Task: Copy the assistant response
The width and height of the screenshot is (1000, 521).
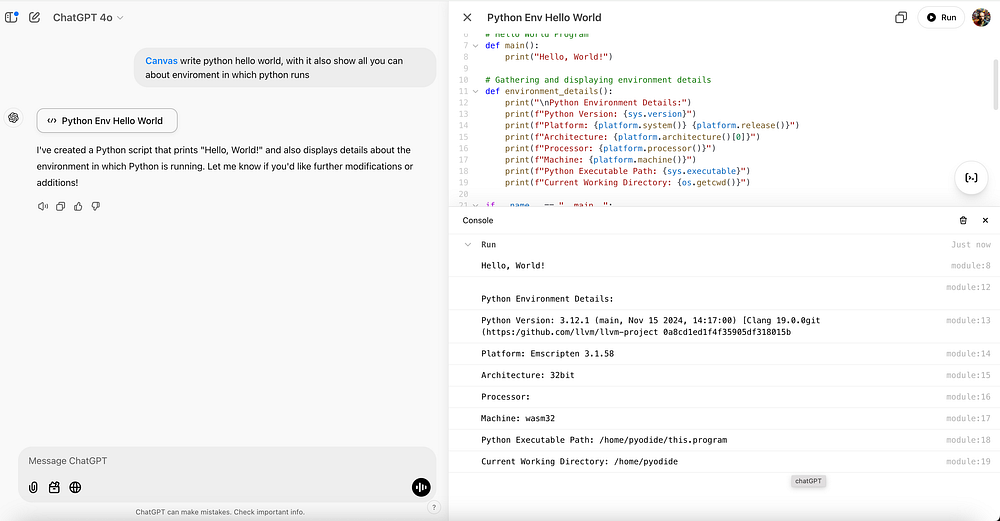Action: (61, 207)
